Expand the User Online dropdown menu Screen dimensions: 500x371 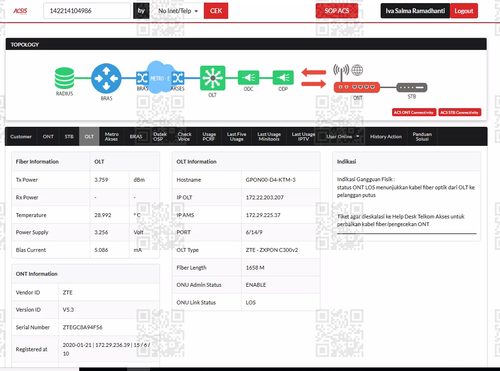coord(343,137)
